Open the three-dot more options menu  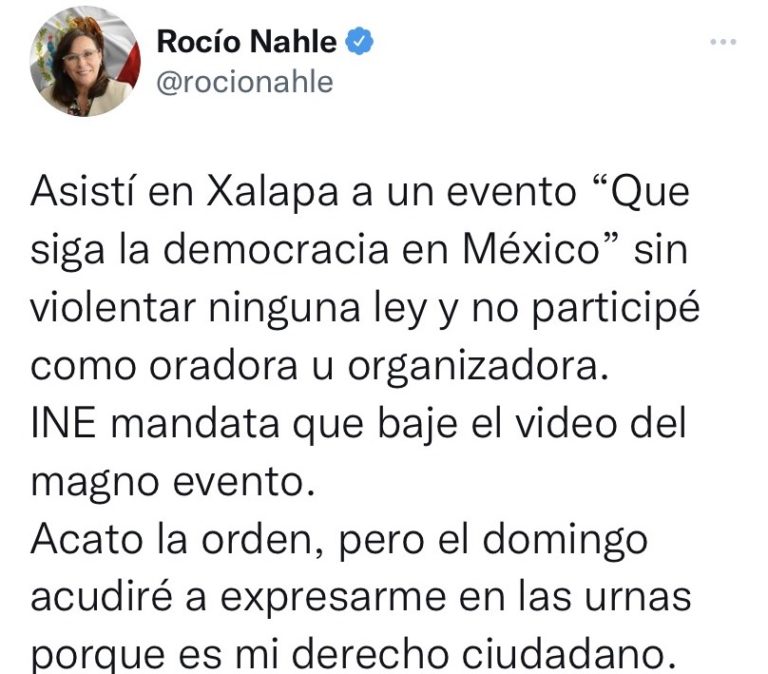coord(723,42)
